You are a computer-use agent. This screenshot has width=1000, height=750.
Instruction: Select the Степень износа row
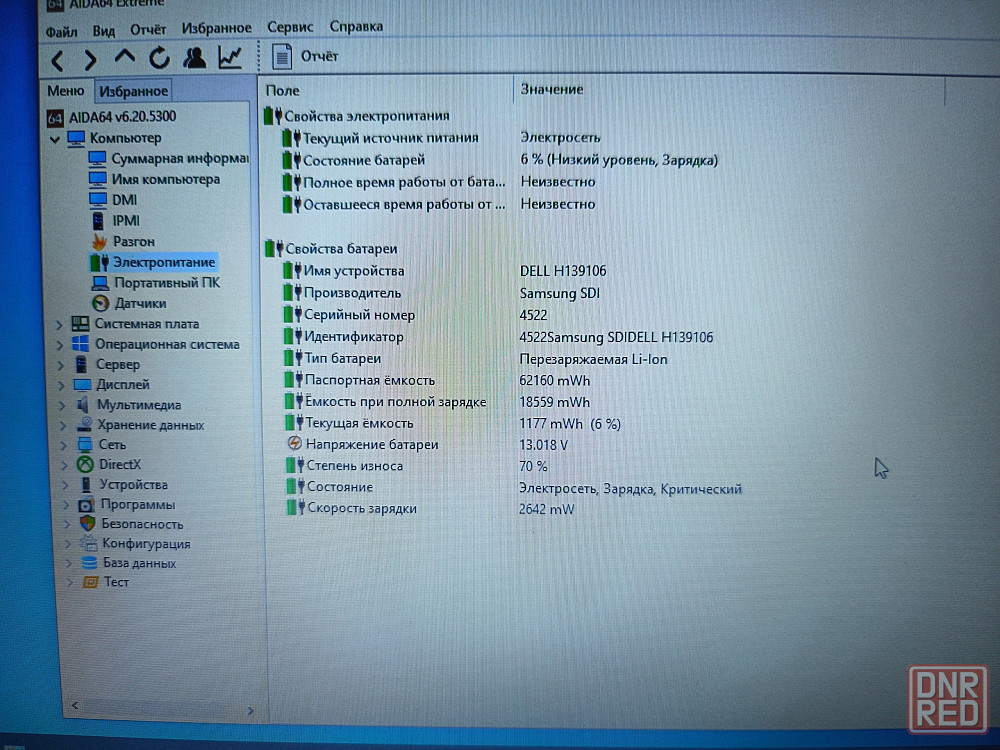point(418,466)
